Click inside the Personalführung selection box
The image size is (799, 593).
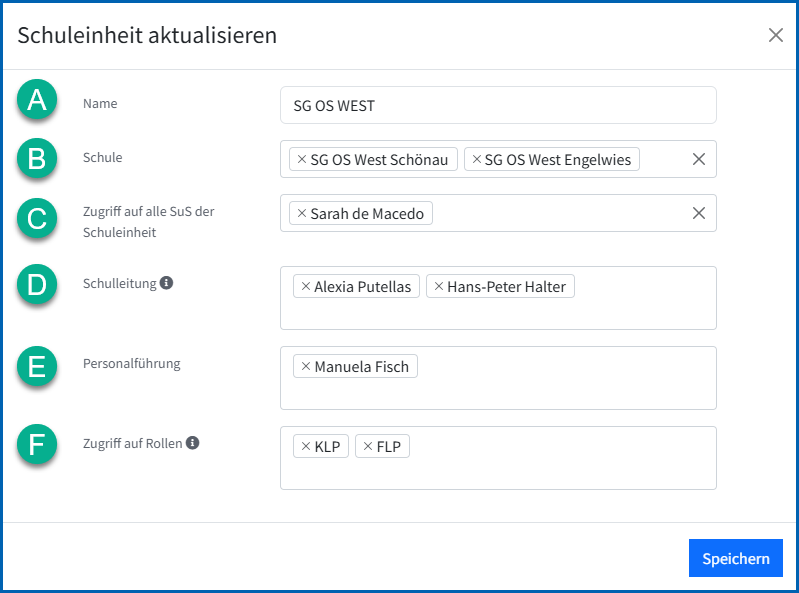[x=498, y=378]
